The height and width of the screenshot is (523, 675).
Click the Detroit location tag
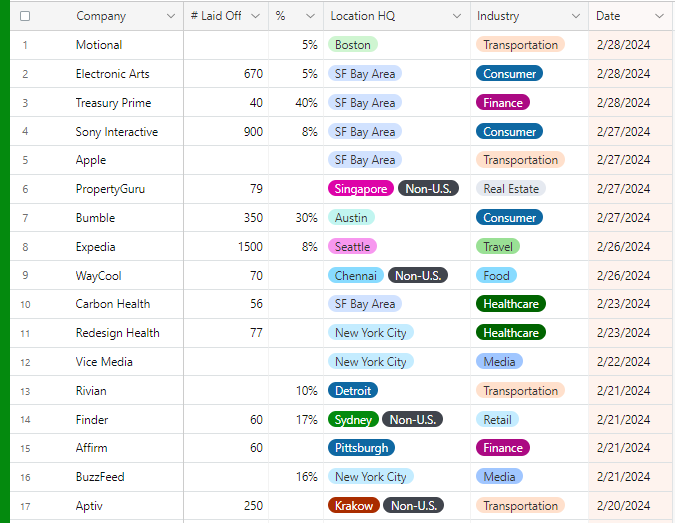tap(353, 390)
